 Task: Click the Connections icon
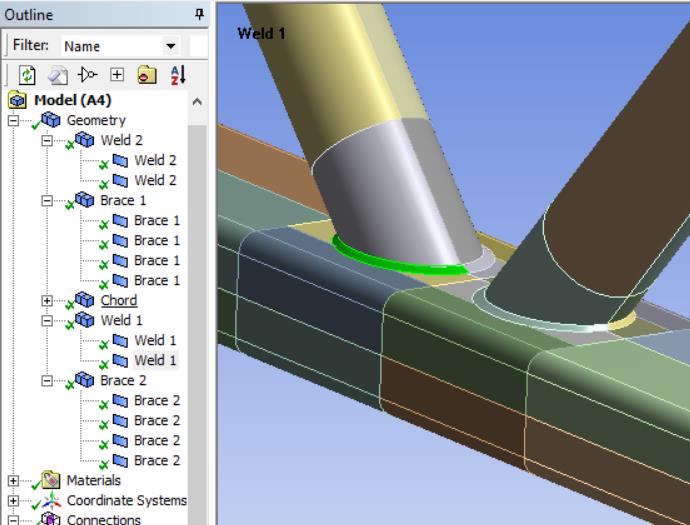point(50,519)
